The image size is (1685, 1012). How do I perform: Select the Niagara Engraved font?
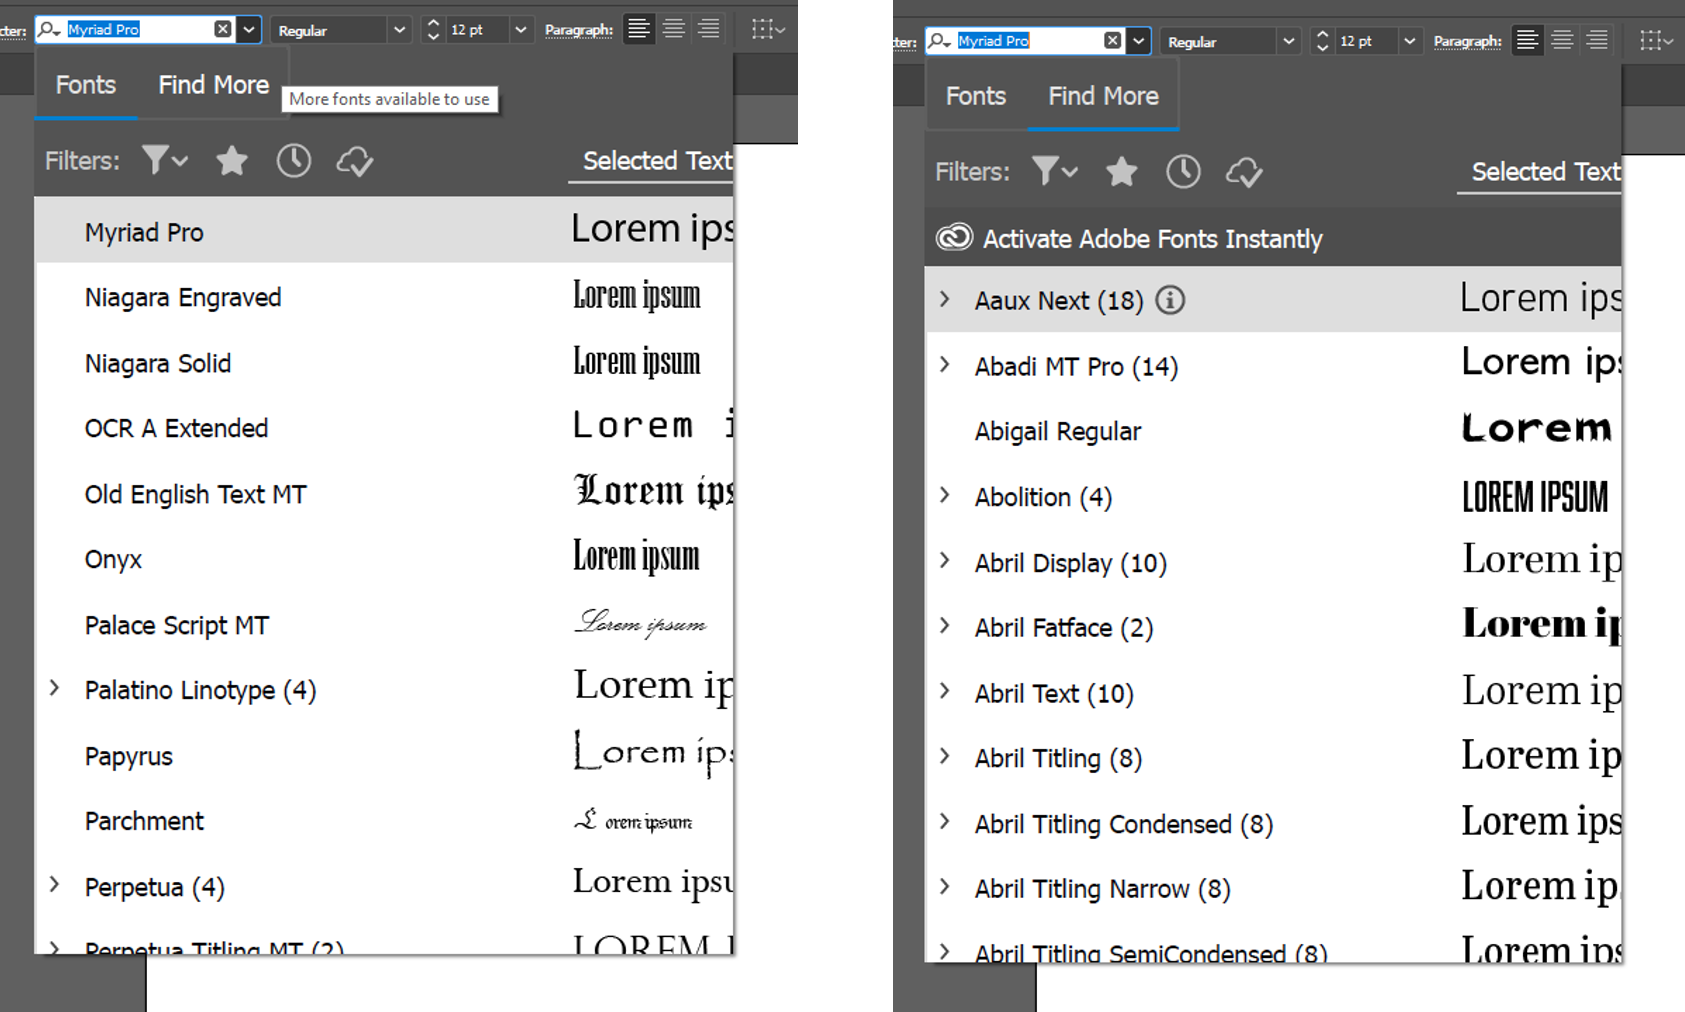pos(385,296)
